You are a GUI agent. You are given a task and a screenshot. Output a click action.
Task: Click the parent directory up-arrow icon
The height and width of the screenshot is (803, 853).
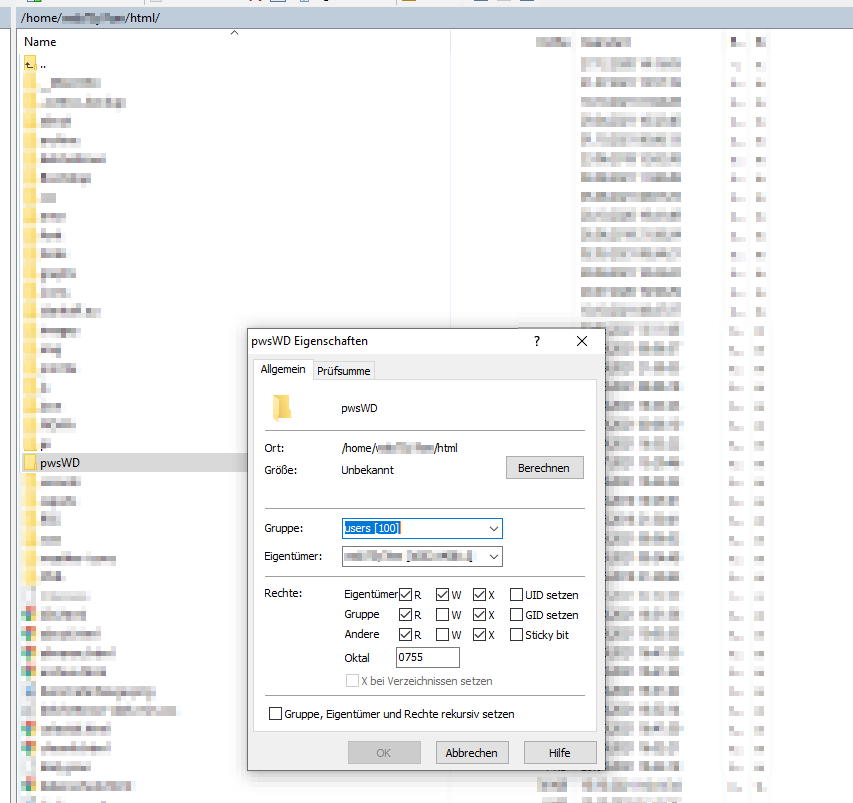point(30,64)
